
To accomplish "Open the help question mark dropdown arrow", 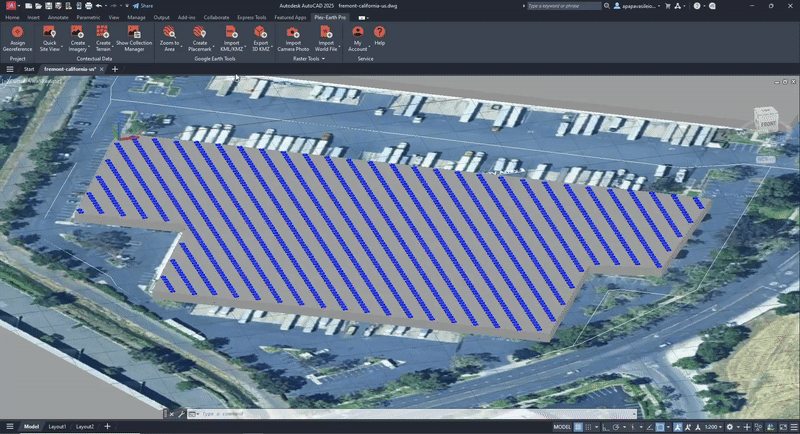I will click(704, 6).
